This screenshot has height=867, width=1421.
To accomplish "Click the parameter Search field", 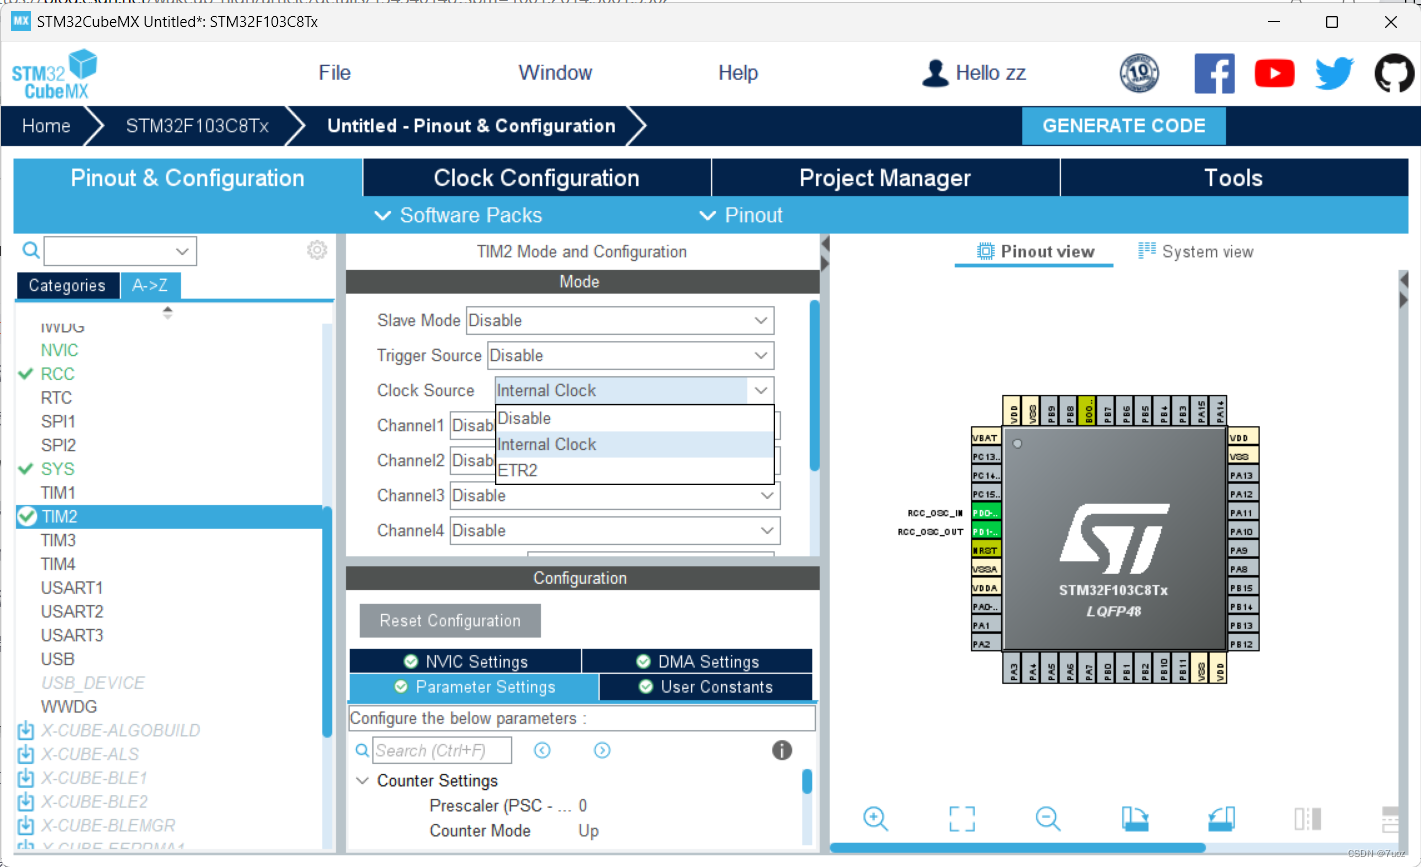I will 442,750.
